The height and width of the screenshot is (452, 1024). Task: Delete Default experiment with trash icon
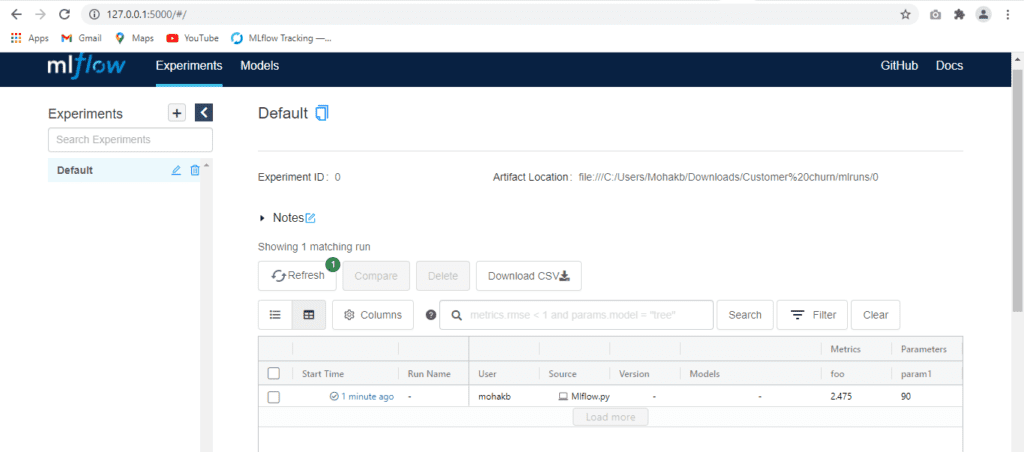click(x=195, y=170)
